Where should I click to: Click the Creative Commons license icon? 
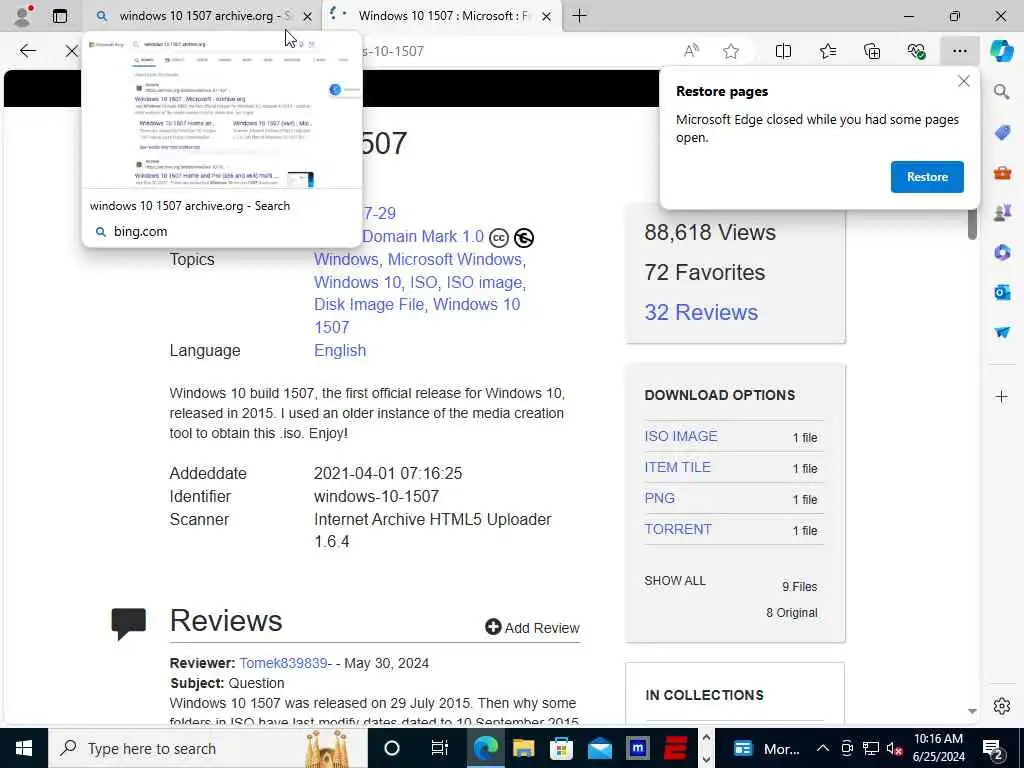pos(498,238)
